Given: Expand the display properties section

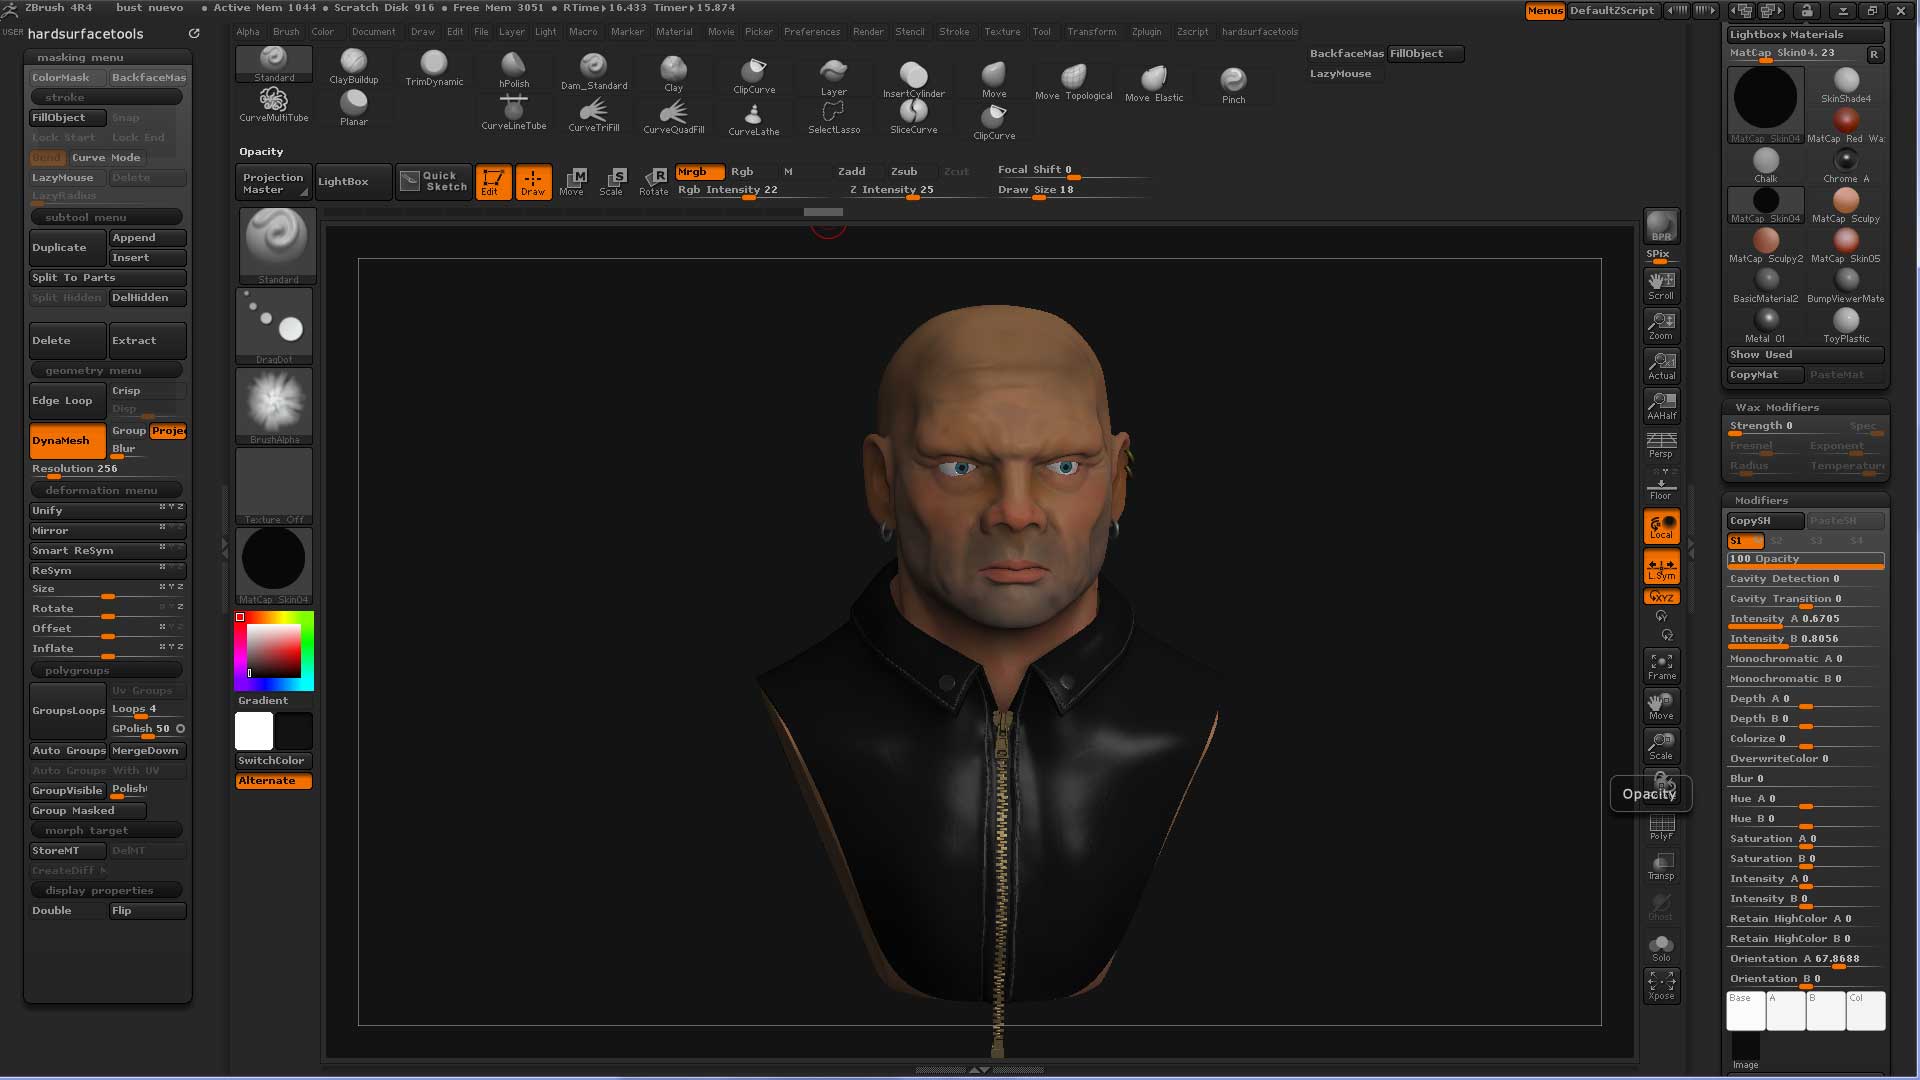Looking at the screenshot, I should click(x=106, y=890).
